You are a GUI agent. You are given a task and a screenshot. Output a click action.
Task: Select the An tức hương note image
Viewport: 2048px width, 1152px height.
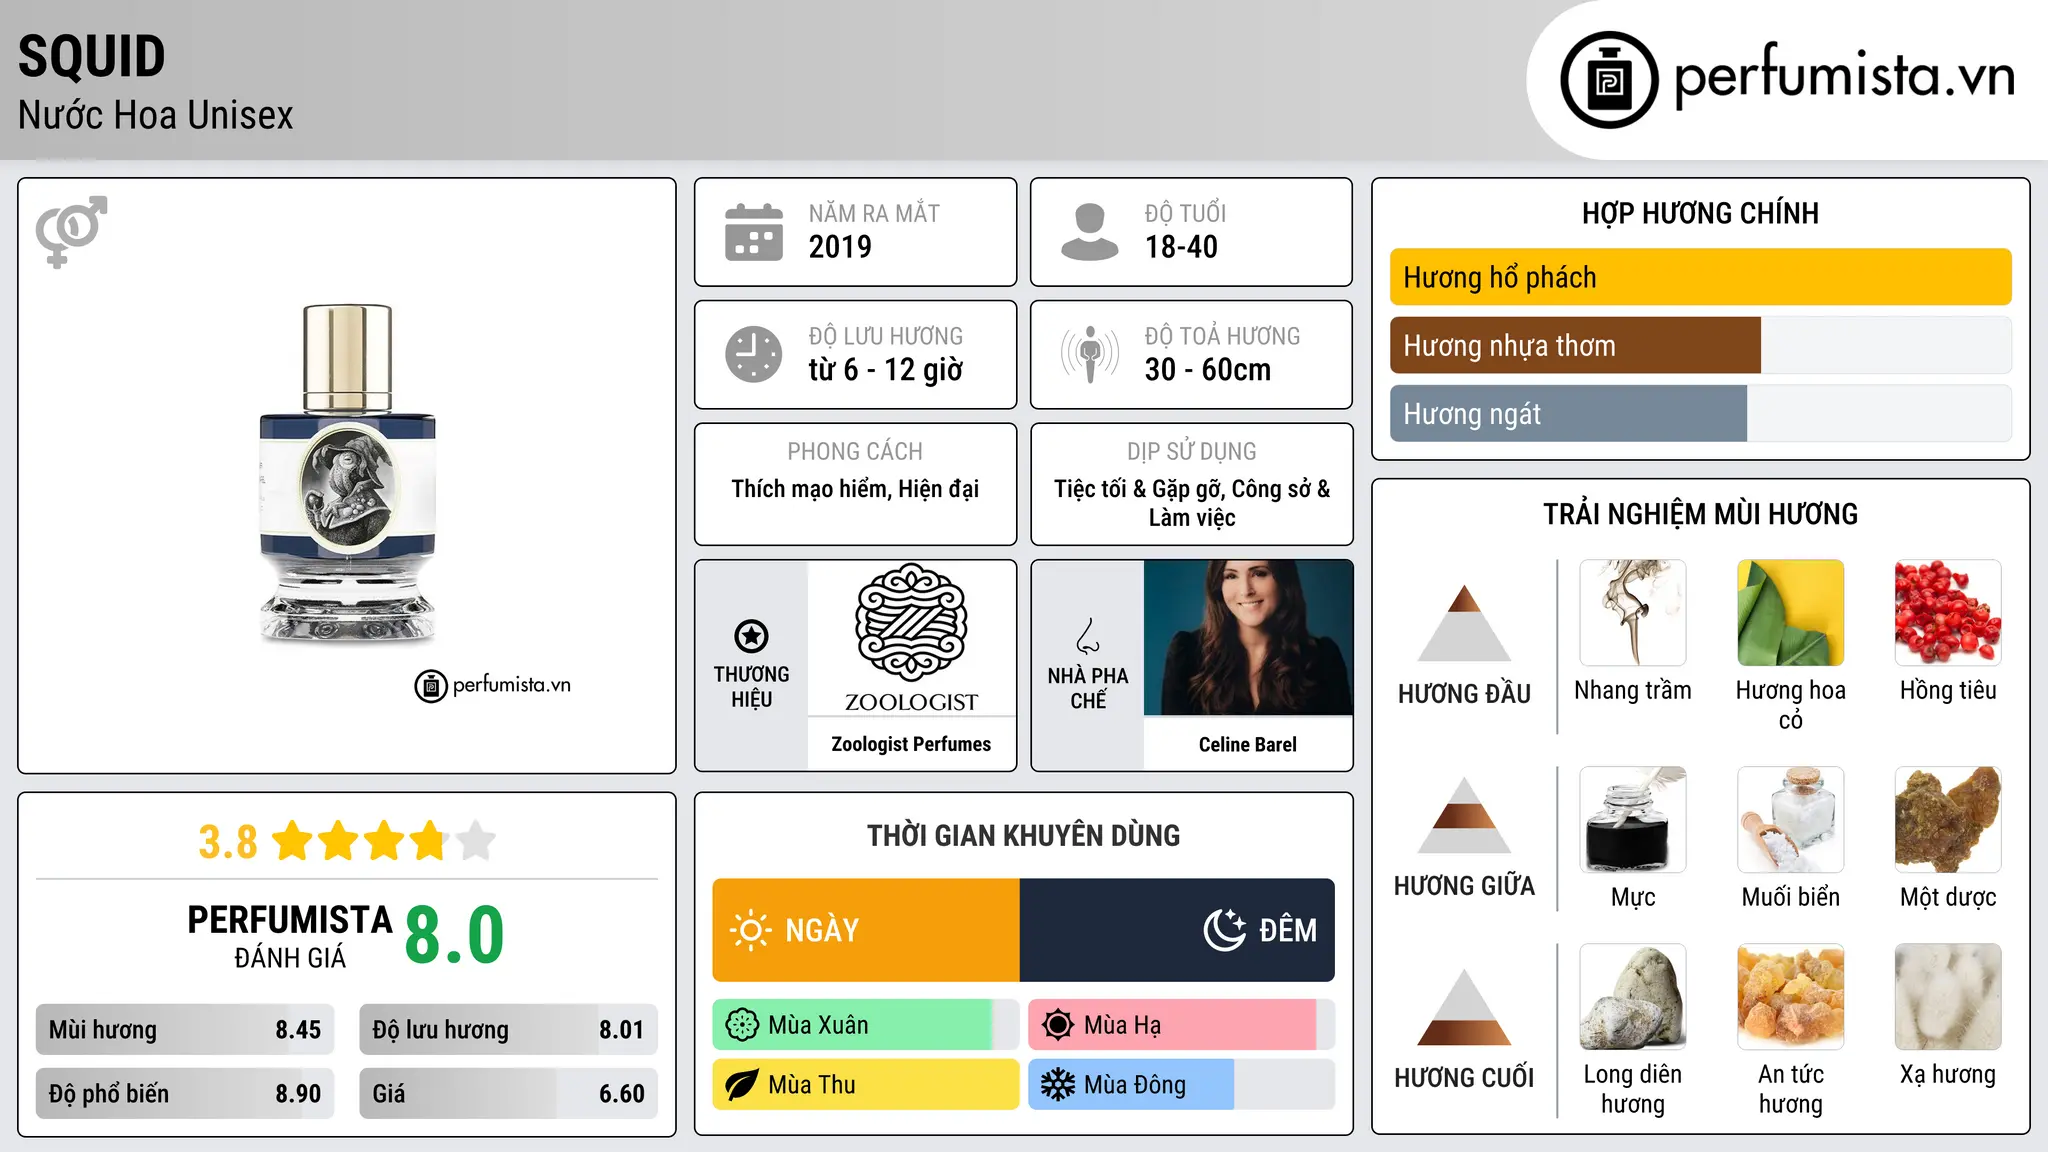(1791, 997)
